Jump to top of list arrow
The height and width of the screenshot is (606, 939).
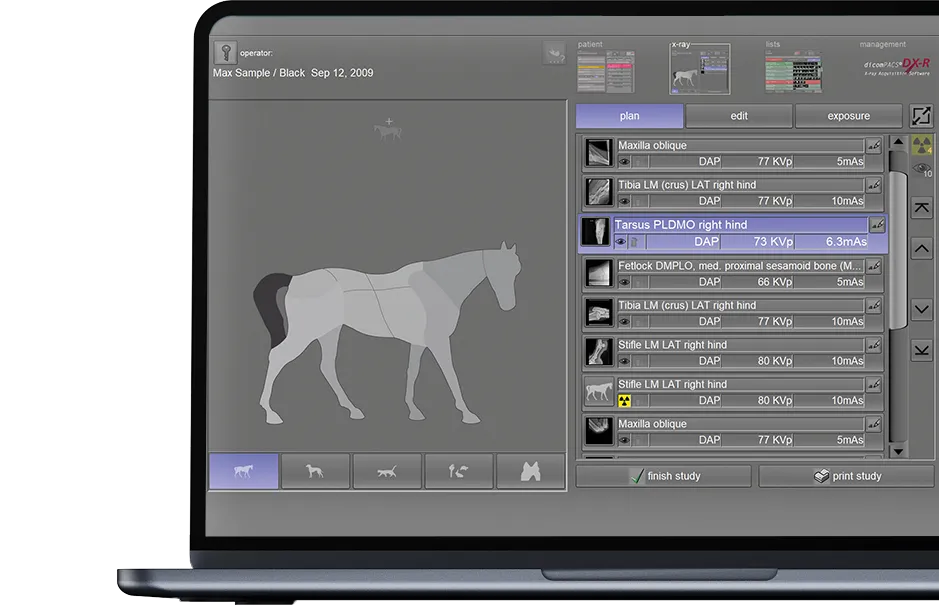coord(922,208)
